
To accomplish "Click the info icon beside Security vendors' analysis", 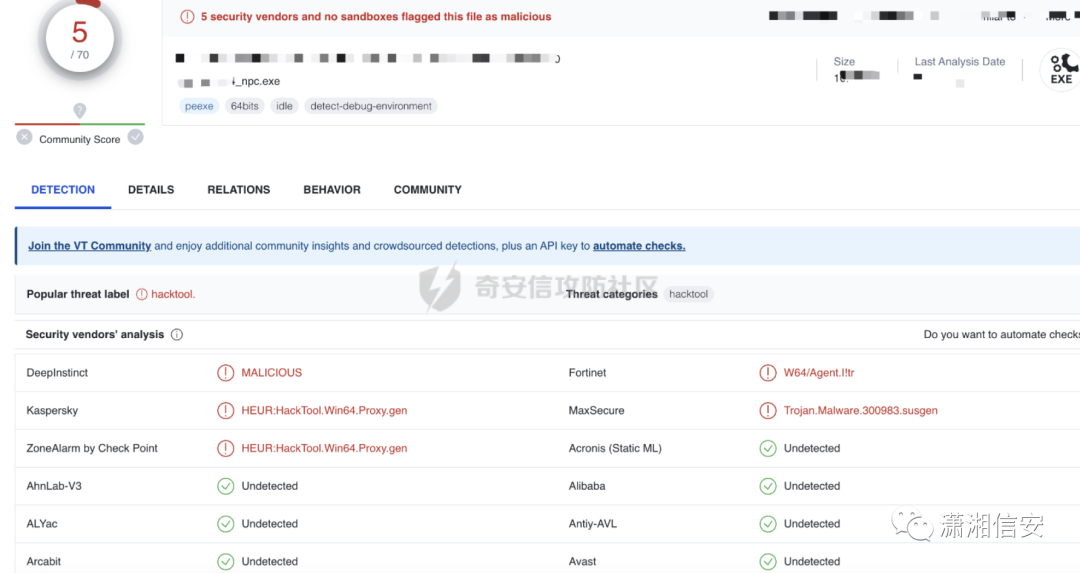I will coord(177,335).
